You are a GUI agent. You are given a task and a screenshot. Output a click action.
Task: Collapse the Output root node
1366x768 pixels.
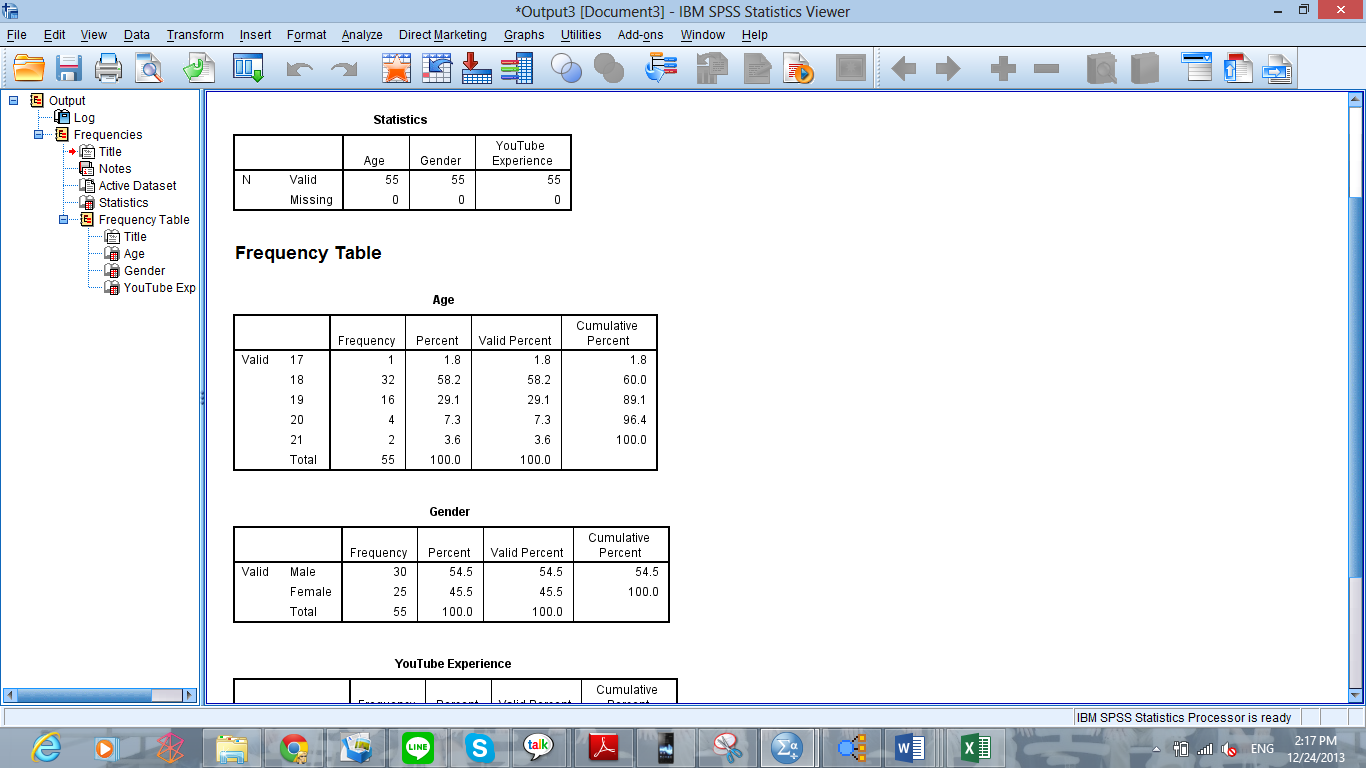12,100
